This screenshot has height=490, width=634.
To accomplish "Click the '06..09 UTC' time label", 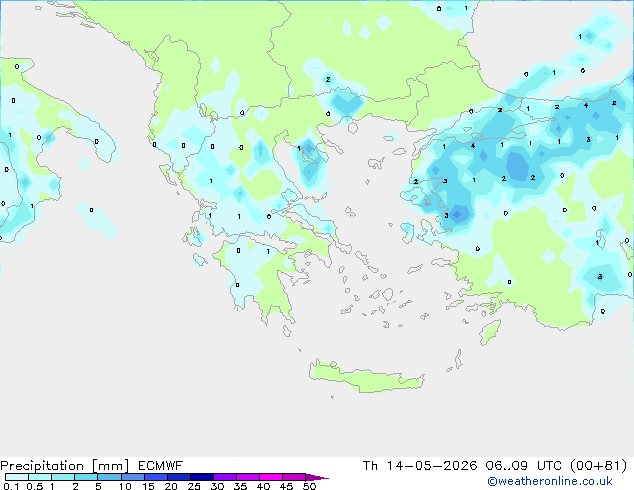I will (524, 466).
